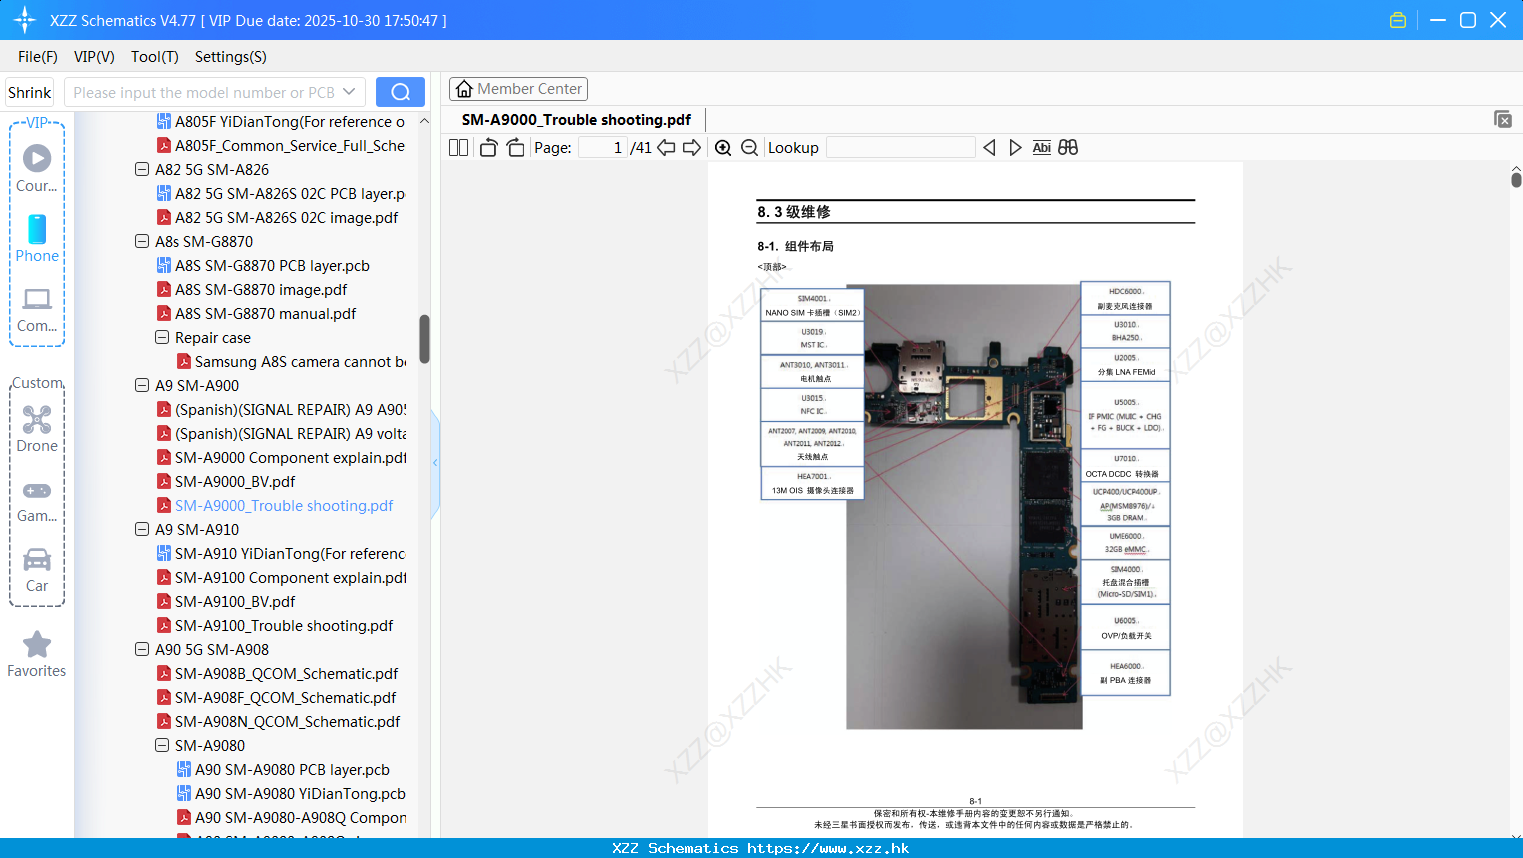Open the Tool(T) menu
The width and height of the screenshot is (1523, 858).
155,57
